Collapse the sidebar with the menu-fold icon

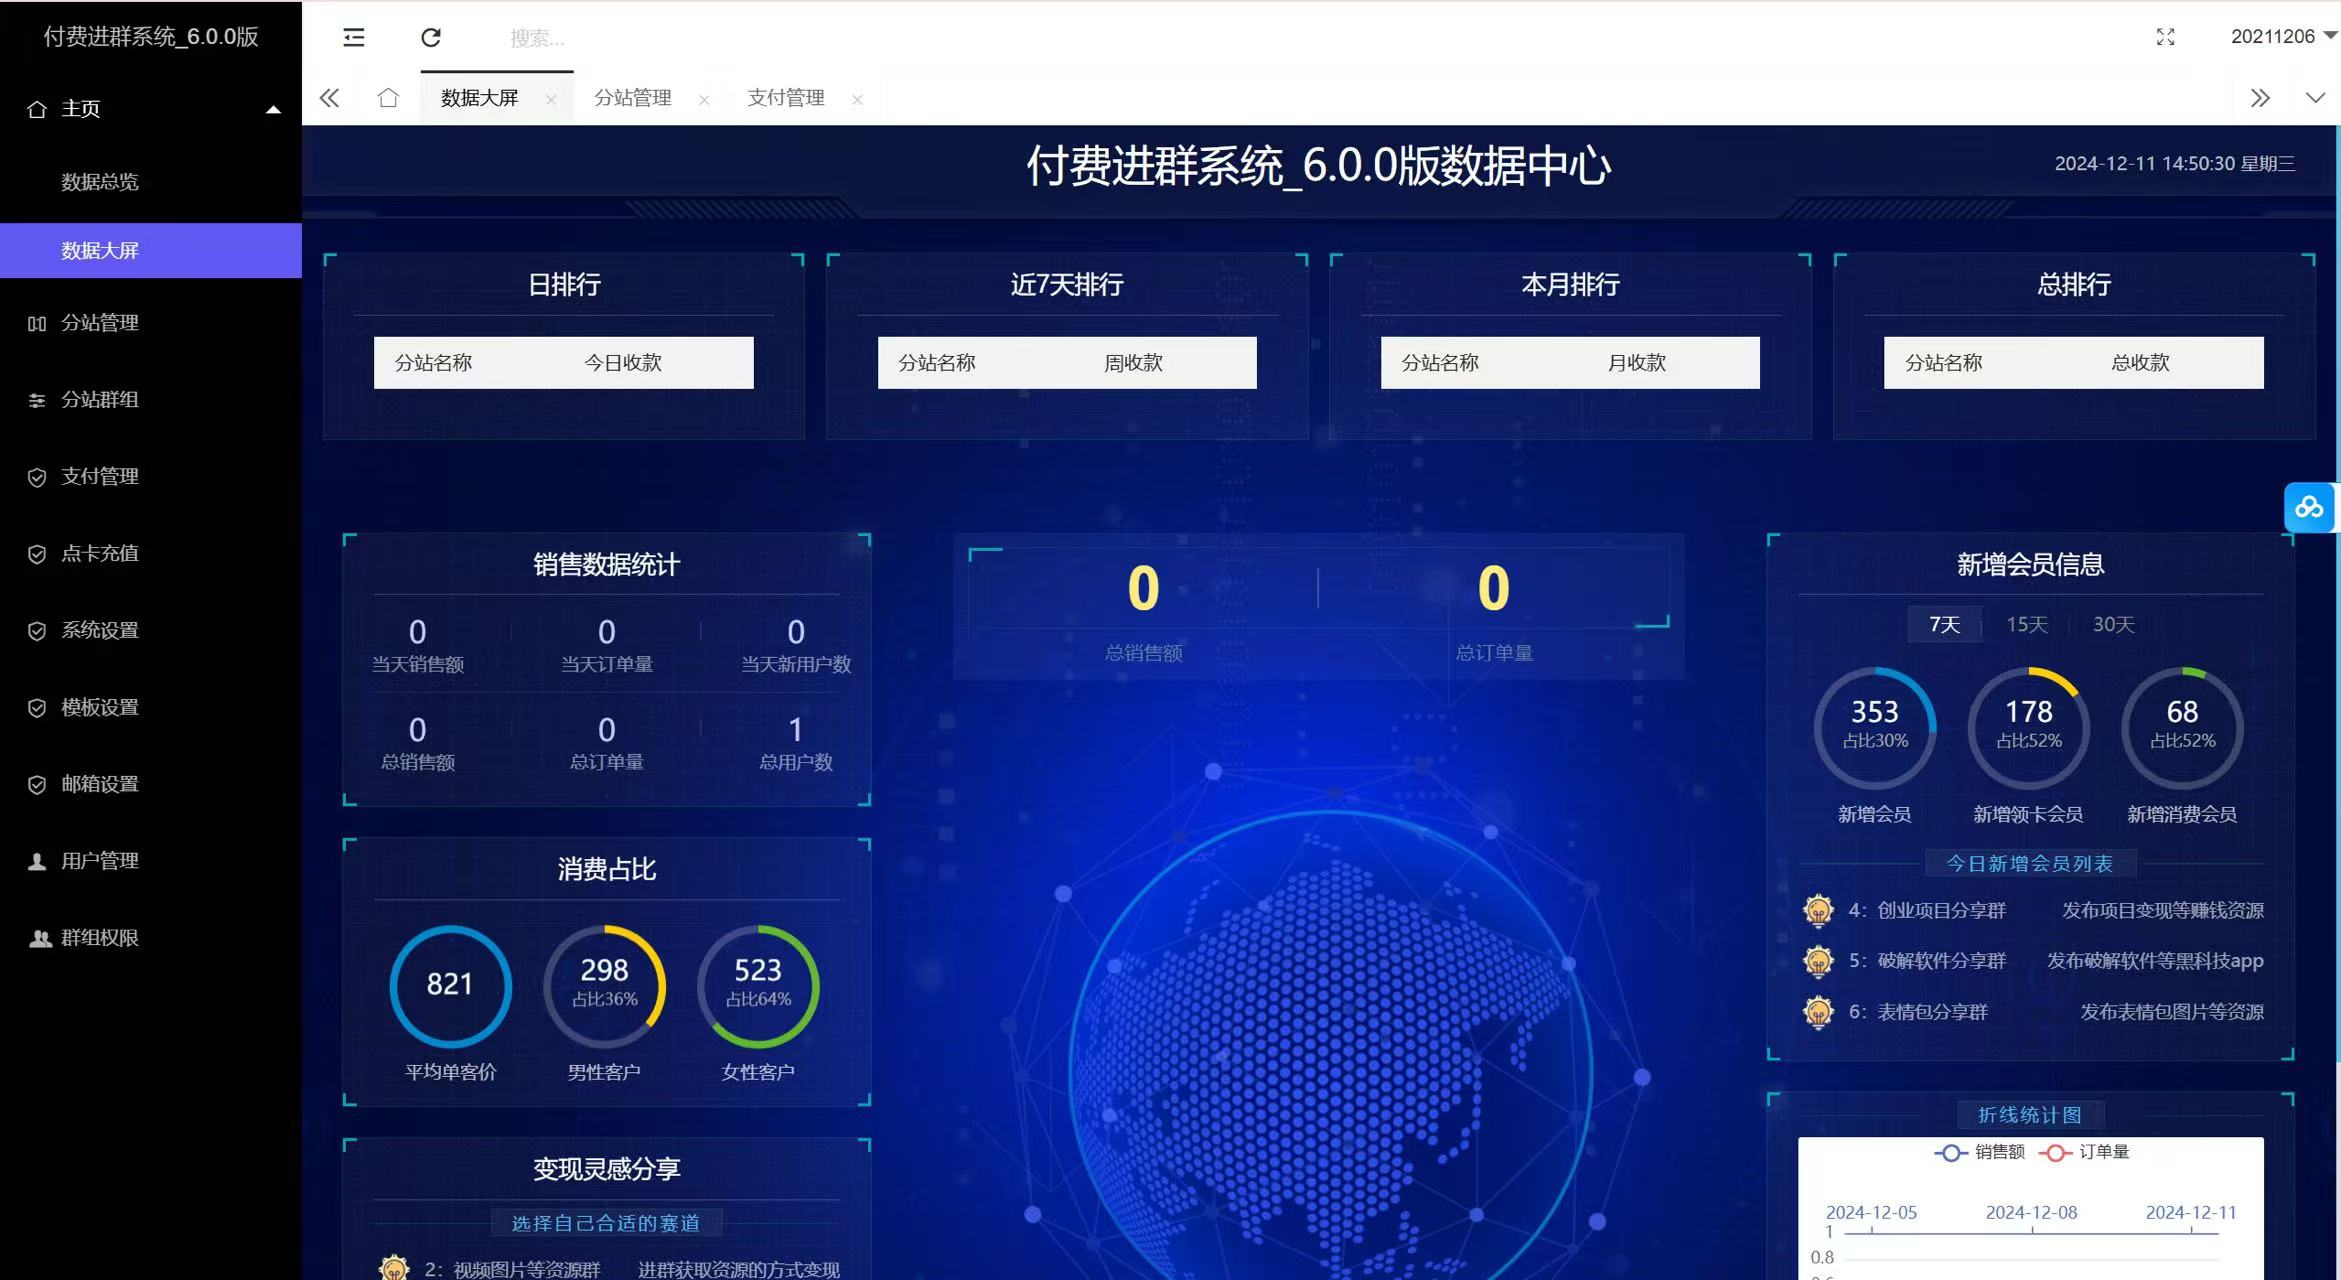[x=353, y=38]
